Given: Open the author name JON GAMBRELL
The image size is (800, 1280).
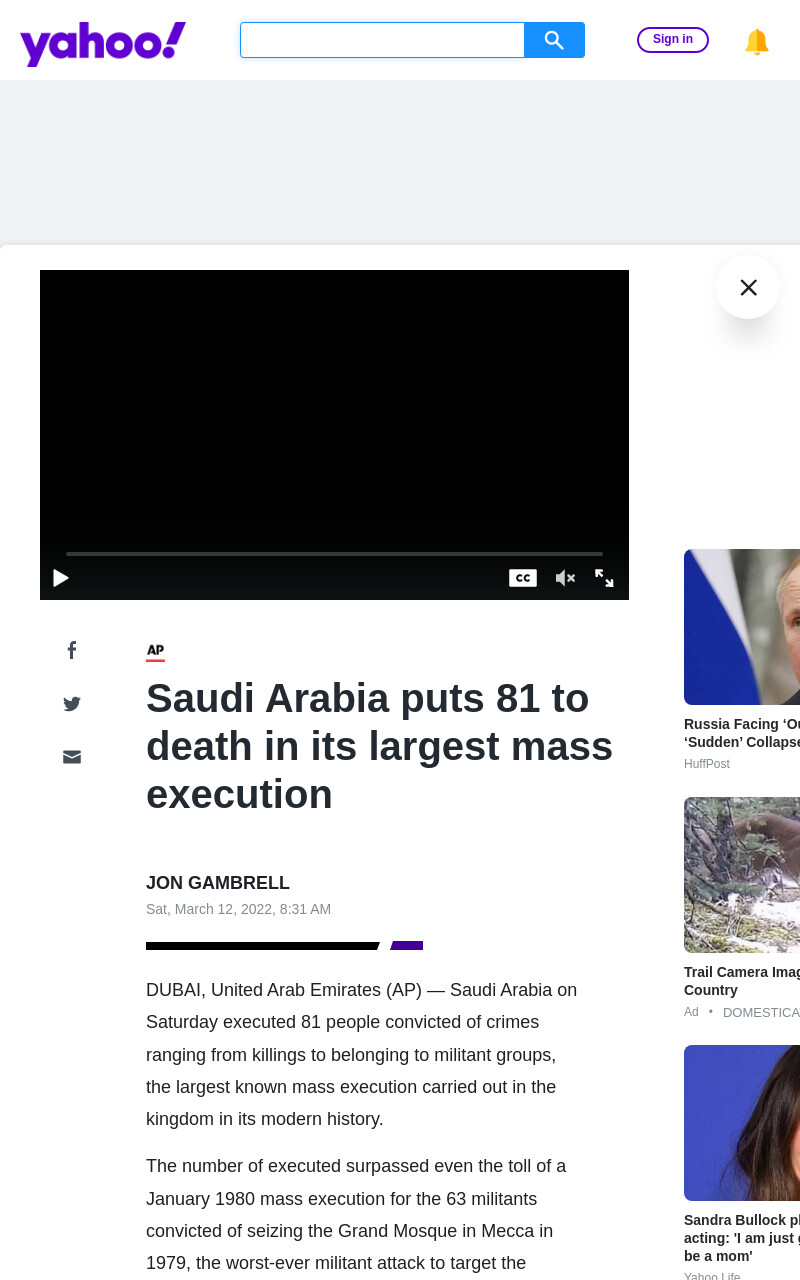Looking at the screenshot, I should click(x=218, y=883).
